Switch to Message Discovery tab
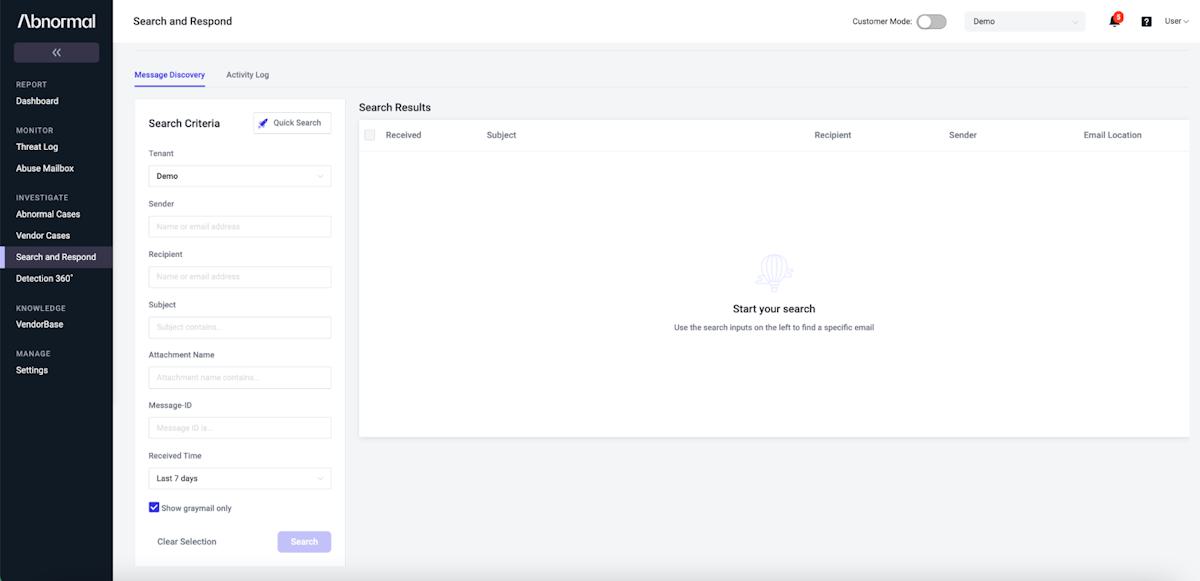Image resolution: width=1200 pixels, height=581 pixels. 170,75
